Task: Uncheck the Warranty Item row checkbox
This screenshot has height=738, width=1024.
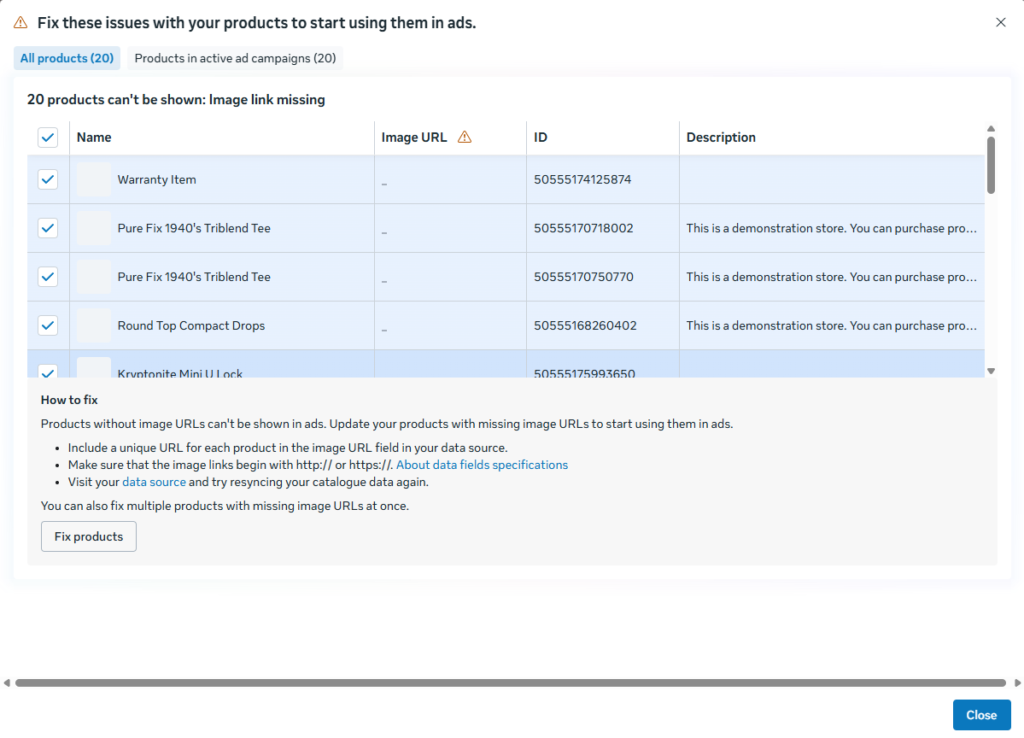Action: pos(48,180)
